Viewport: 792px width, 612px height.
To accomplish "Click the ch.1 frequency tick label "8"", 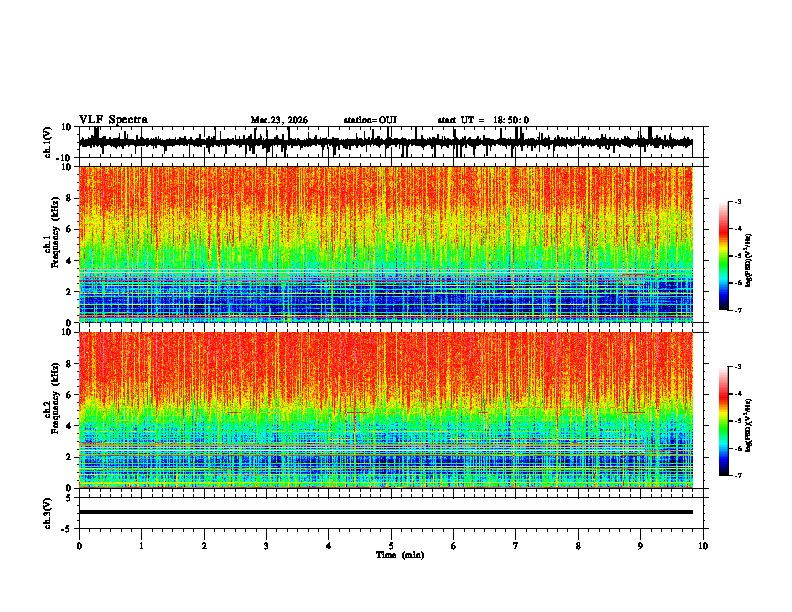I will coord(70,198).
